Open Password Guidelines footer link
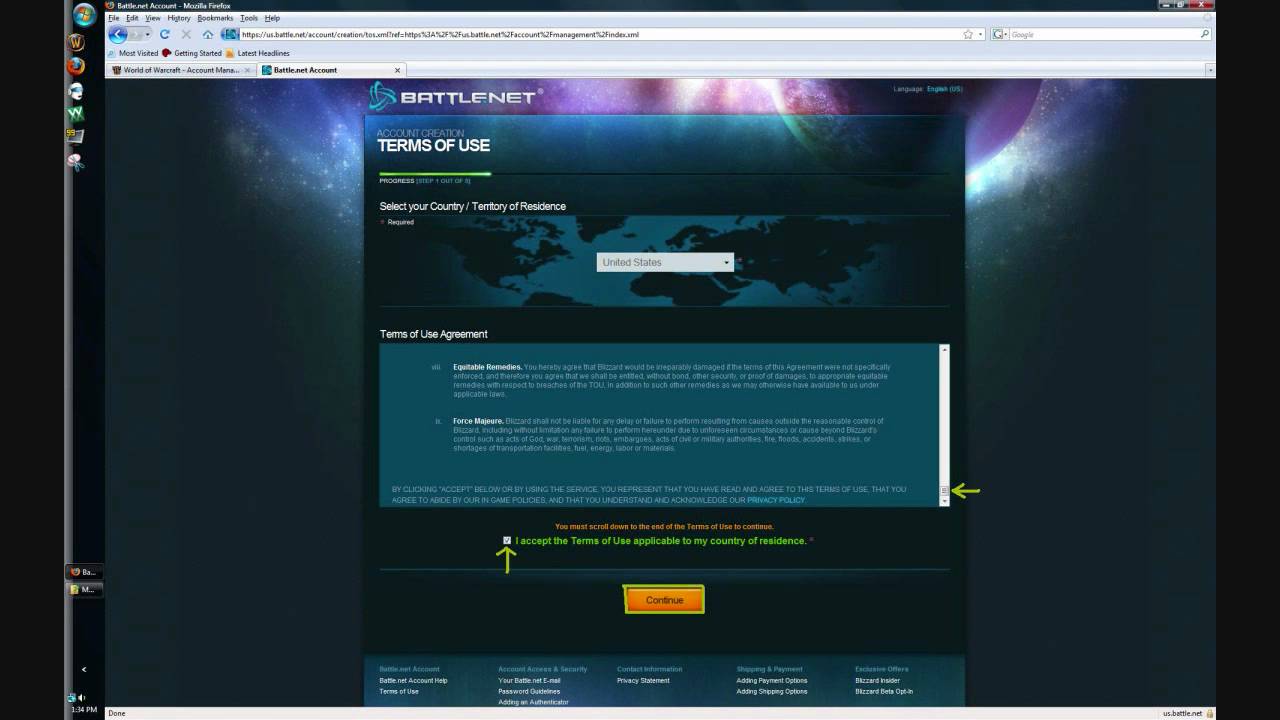Screen dimensions: 1280x720 click(529, 691)
